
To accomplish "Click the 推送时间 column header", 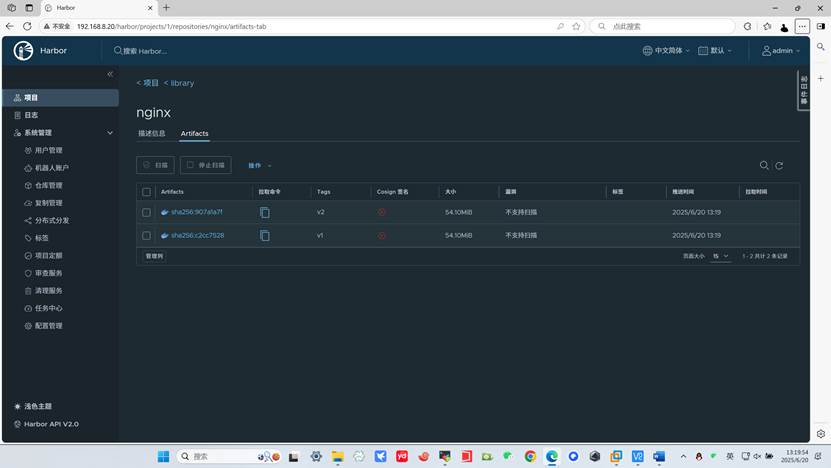I will [x=683, y=192].
